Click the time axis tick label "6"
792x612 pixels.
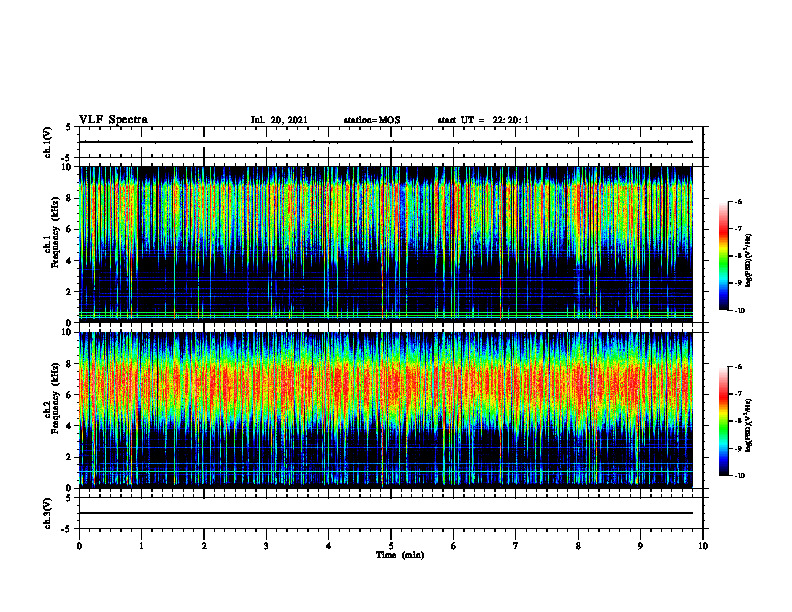pyautogui.click(x=454, y=546)
